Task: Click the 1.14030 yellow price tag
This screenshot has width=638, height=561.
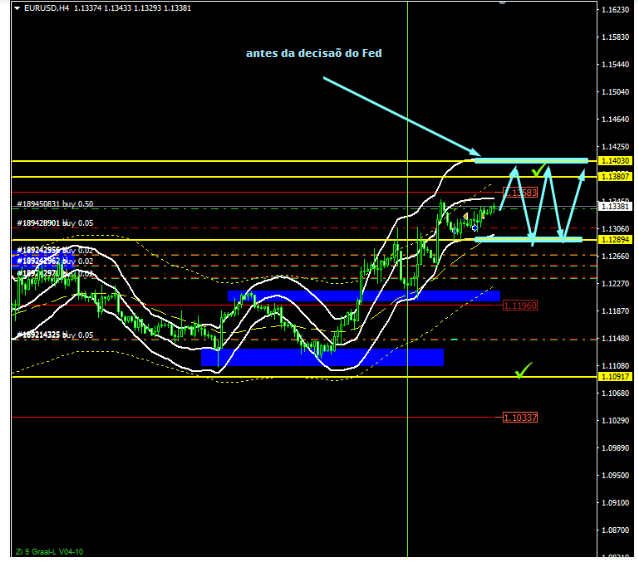Action: point(614,161)
